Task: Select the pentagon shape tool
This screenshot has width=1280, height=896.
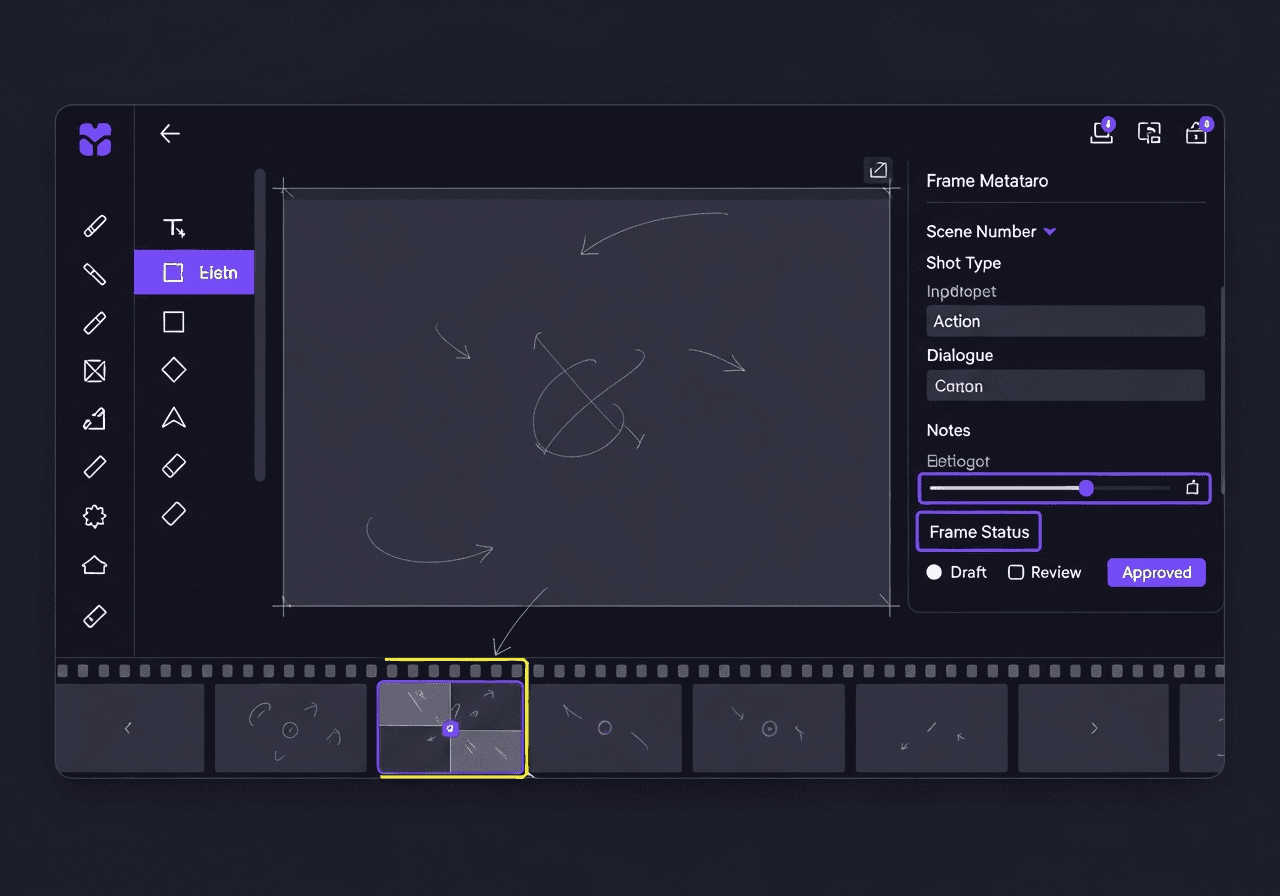Action: pyautogui.click(x=94, y=565)
